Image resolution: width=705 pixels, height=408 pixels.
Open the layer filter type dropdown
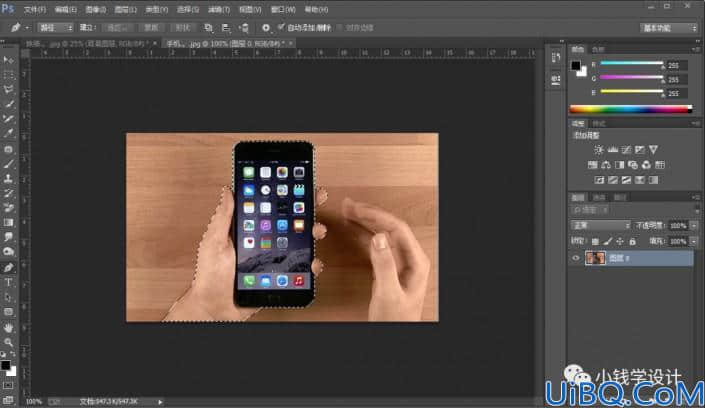[591, 210]
